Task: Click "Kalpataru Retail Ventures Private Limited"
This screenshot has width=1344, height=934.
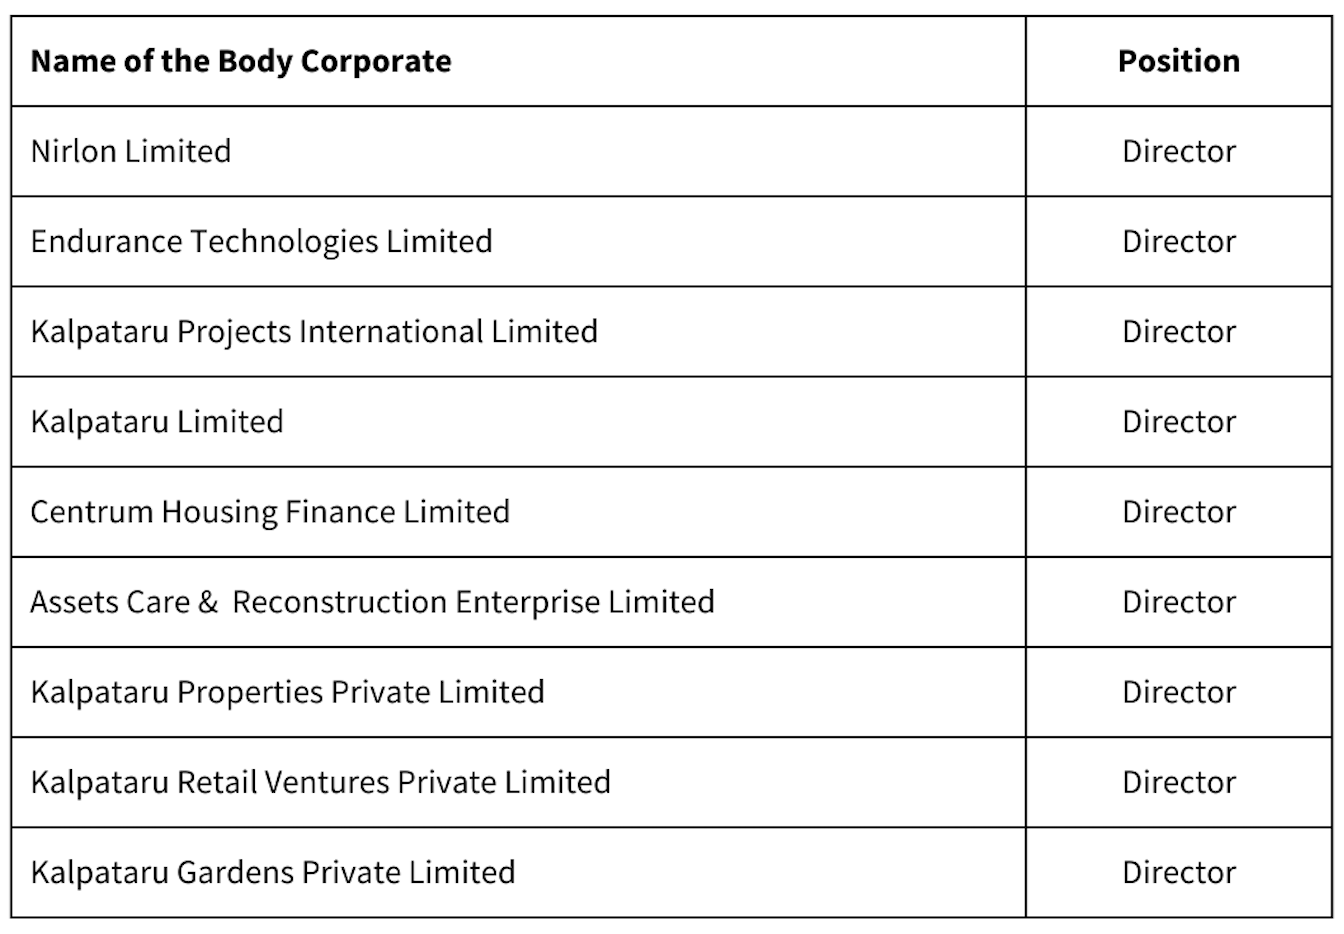Action: [320, 782]
